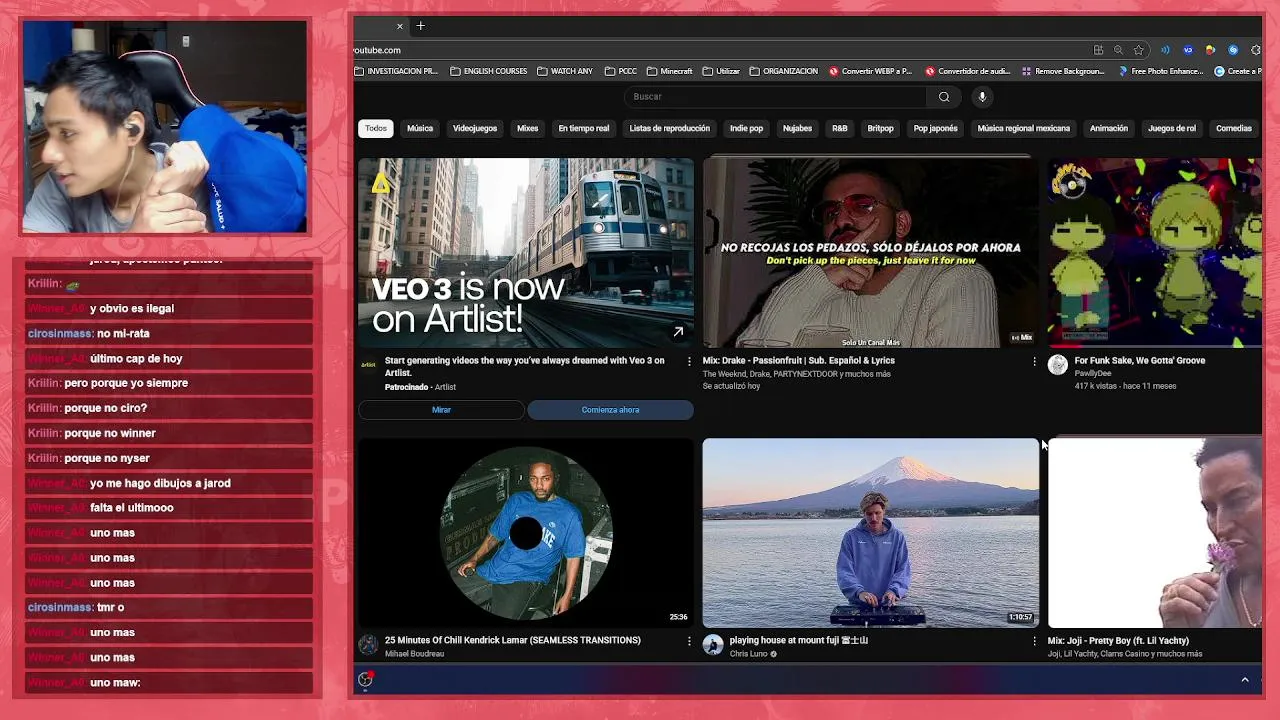
Task: Select the R&B filter chip
Action: (840, 128)
